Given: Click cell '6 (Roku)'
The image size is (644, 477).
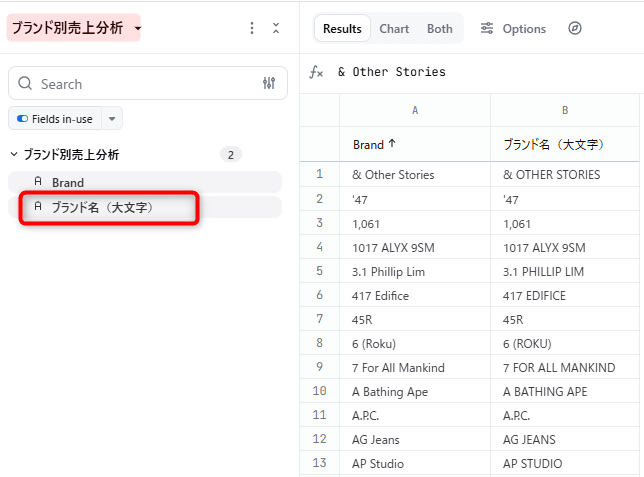Looking at the screenshot, I should click(415, 343).
